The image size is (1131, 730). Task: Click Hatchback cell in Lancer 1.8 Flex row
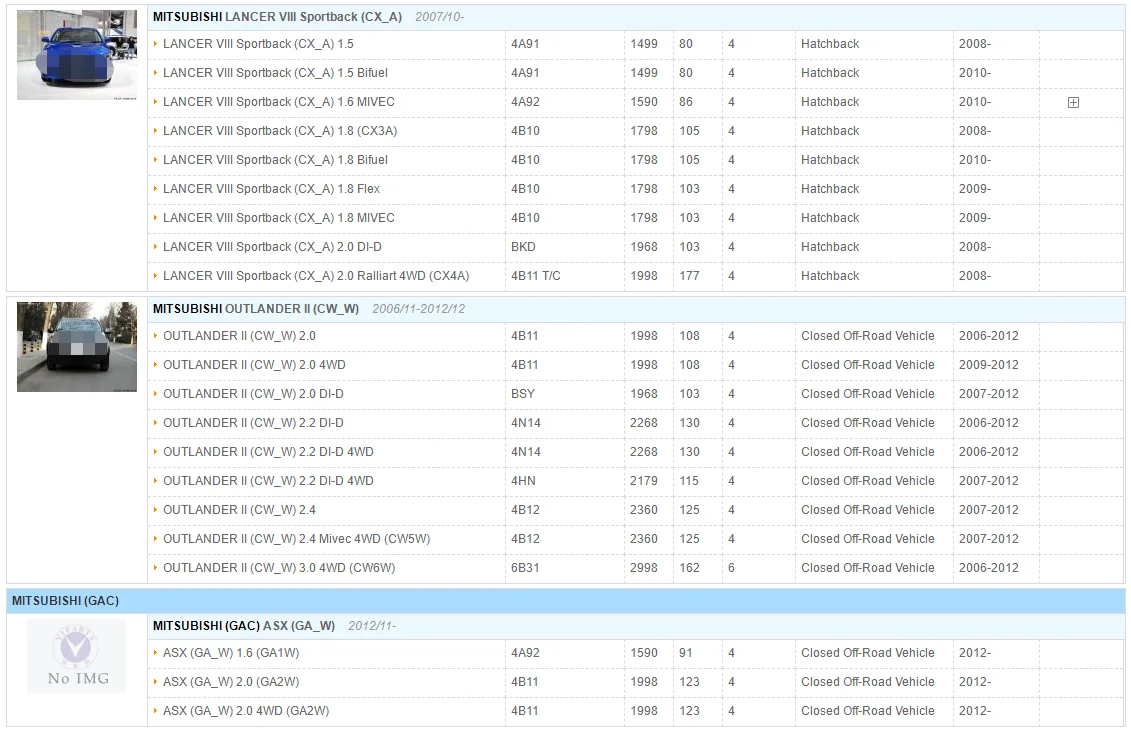[830, 188]
